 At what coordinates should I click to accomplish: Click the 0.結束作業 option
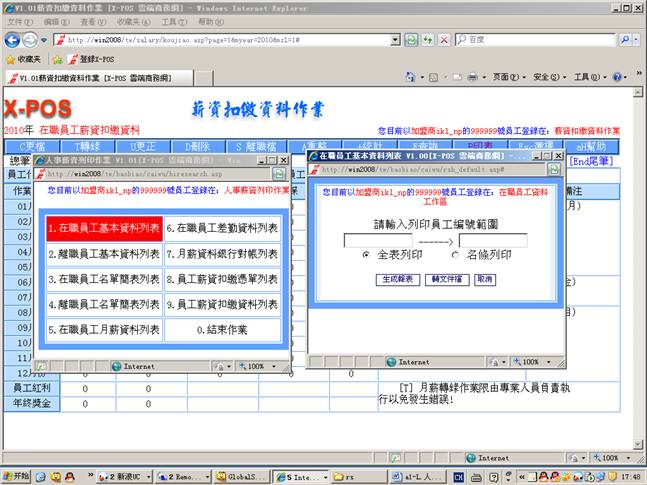coord(222,329)
